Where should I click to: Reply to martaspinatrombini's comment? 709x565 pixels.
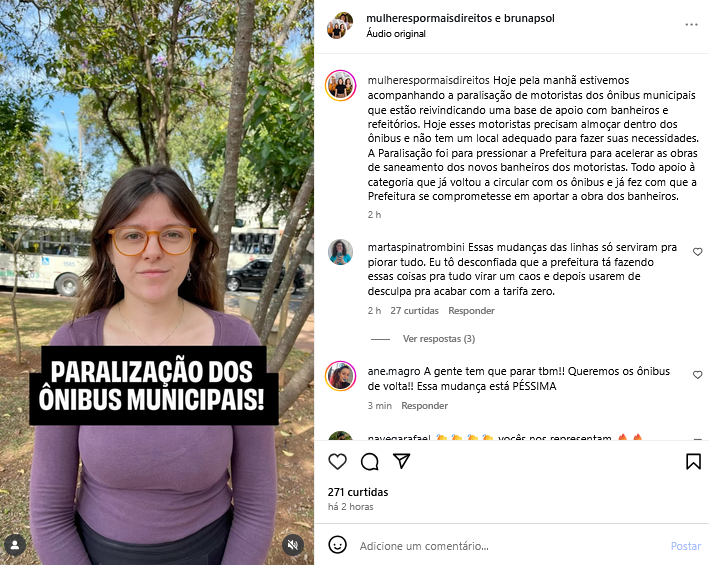pos(471,311)
